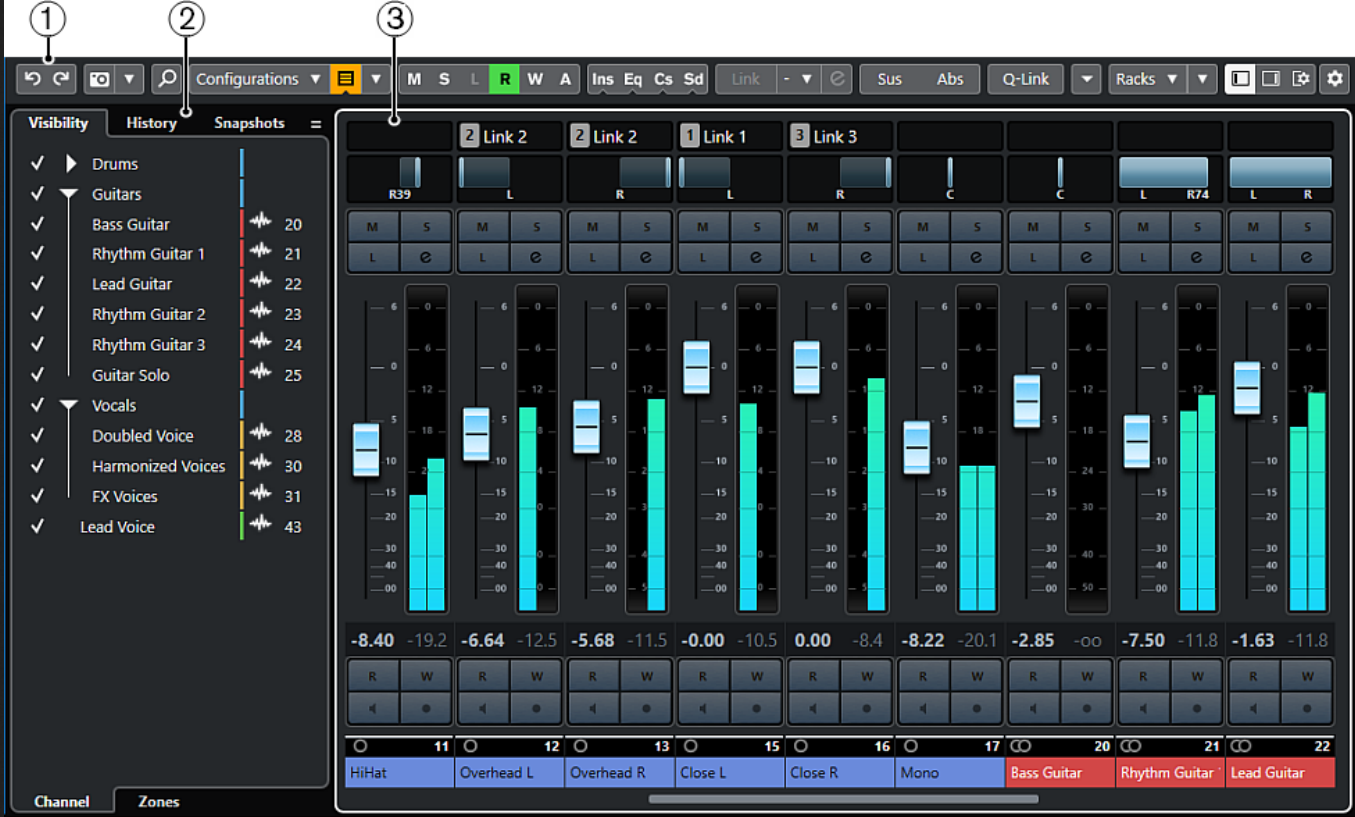This screenshot has width=1355, height=817.
Task: Click the horizontal scrollbar below channels
Action: (843, 799)
